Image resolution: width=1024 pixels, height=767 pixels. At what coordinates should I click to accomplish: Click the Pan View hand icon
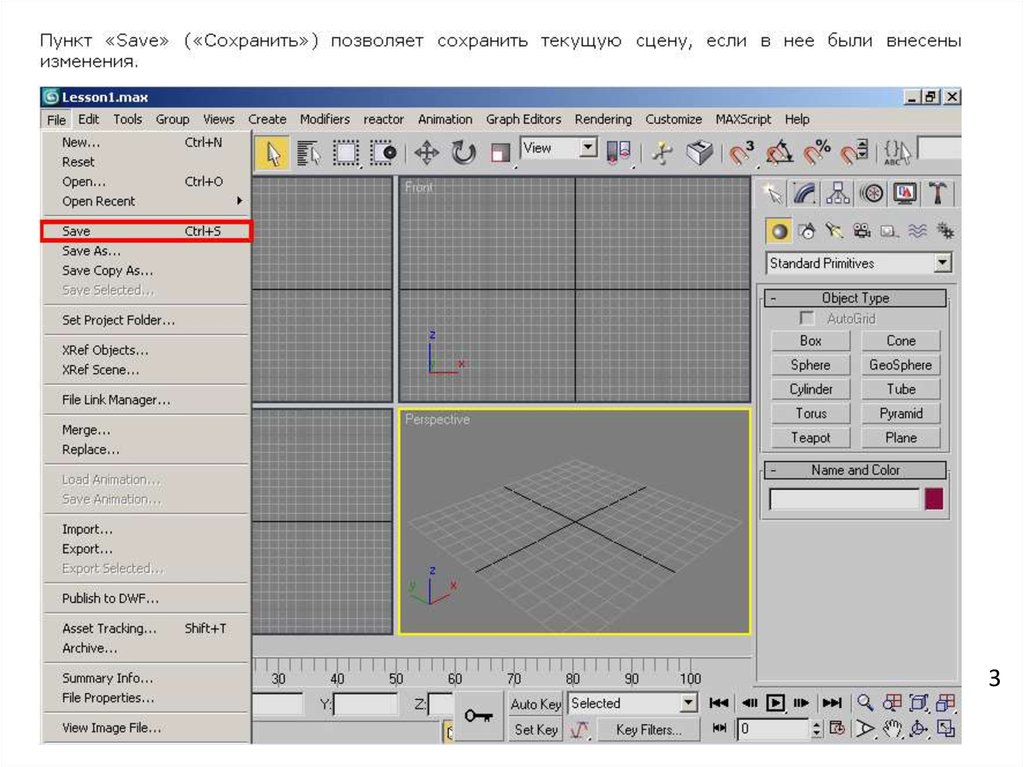point(892,729)
